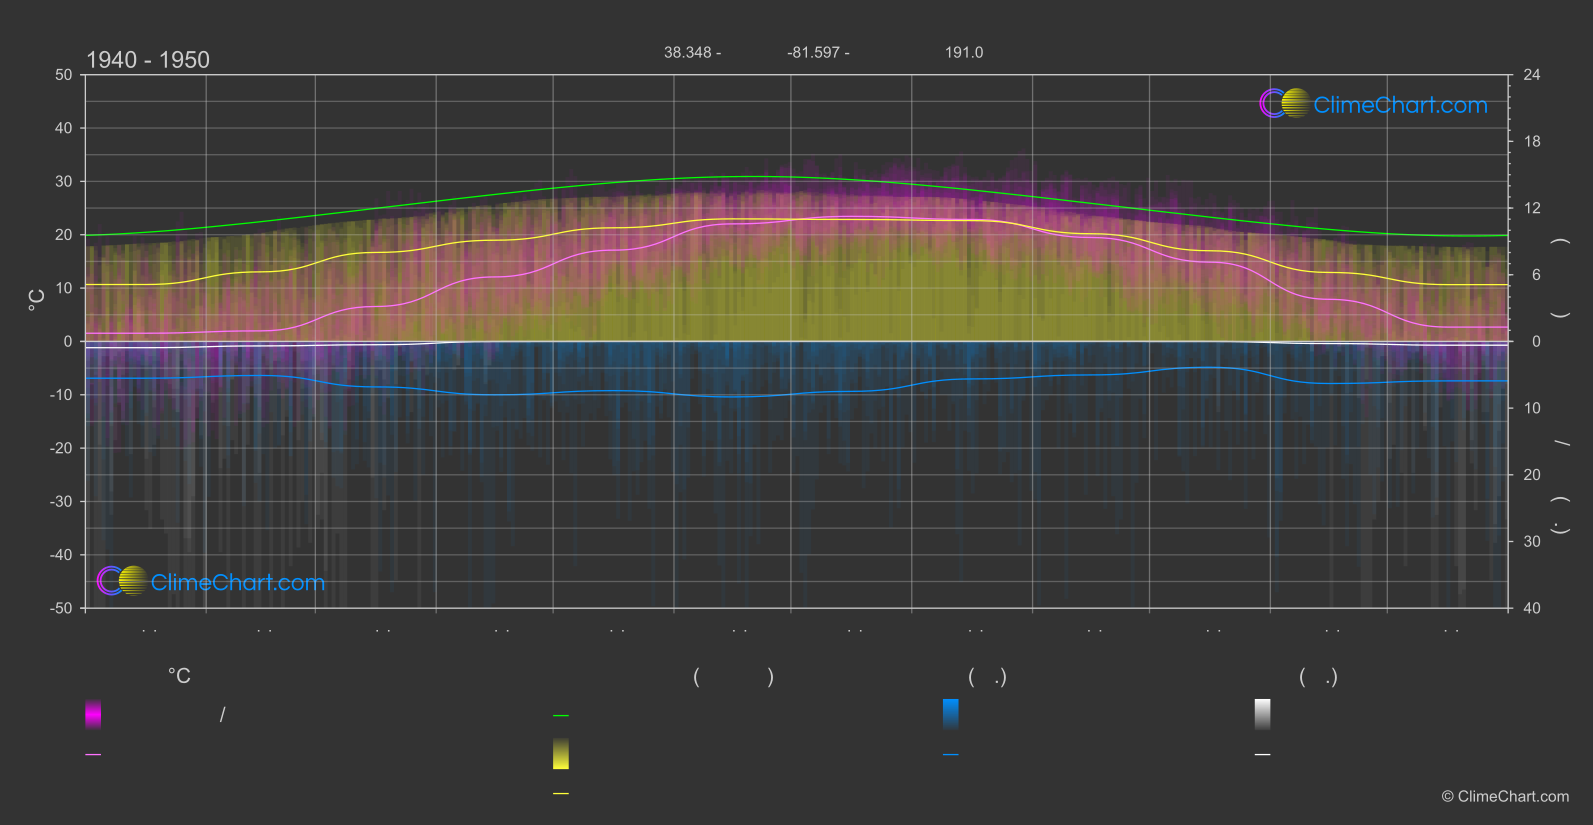Click the 191.0 elevation value

(964, 52)
